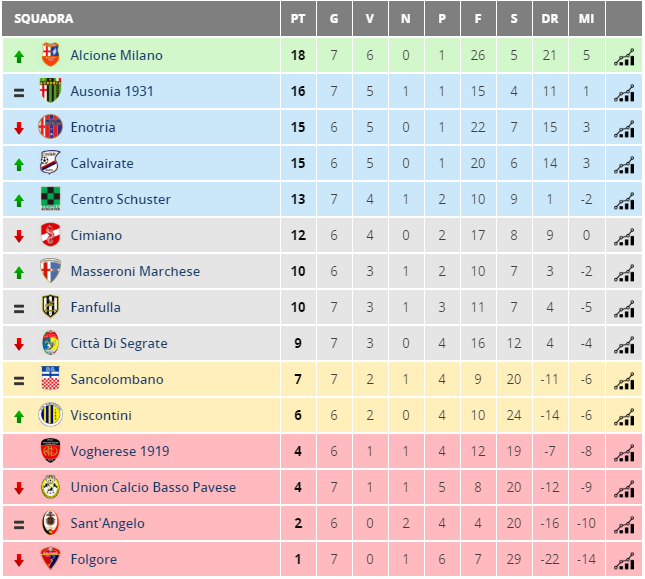Click the SQUADRA column header

pyautogui.click(x=44, y=19)
